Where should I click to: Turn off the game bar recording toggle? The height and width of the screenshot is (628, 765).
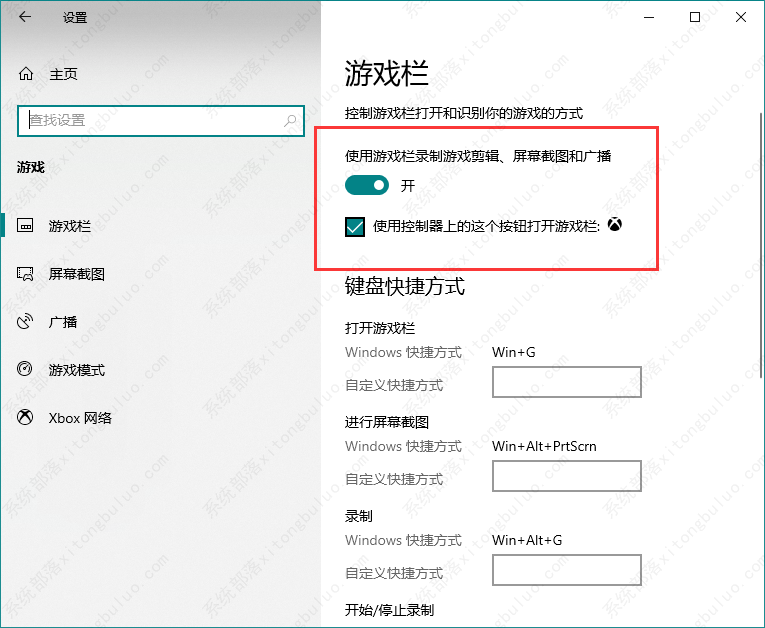coord(367,185)
